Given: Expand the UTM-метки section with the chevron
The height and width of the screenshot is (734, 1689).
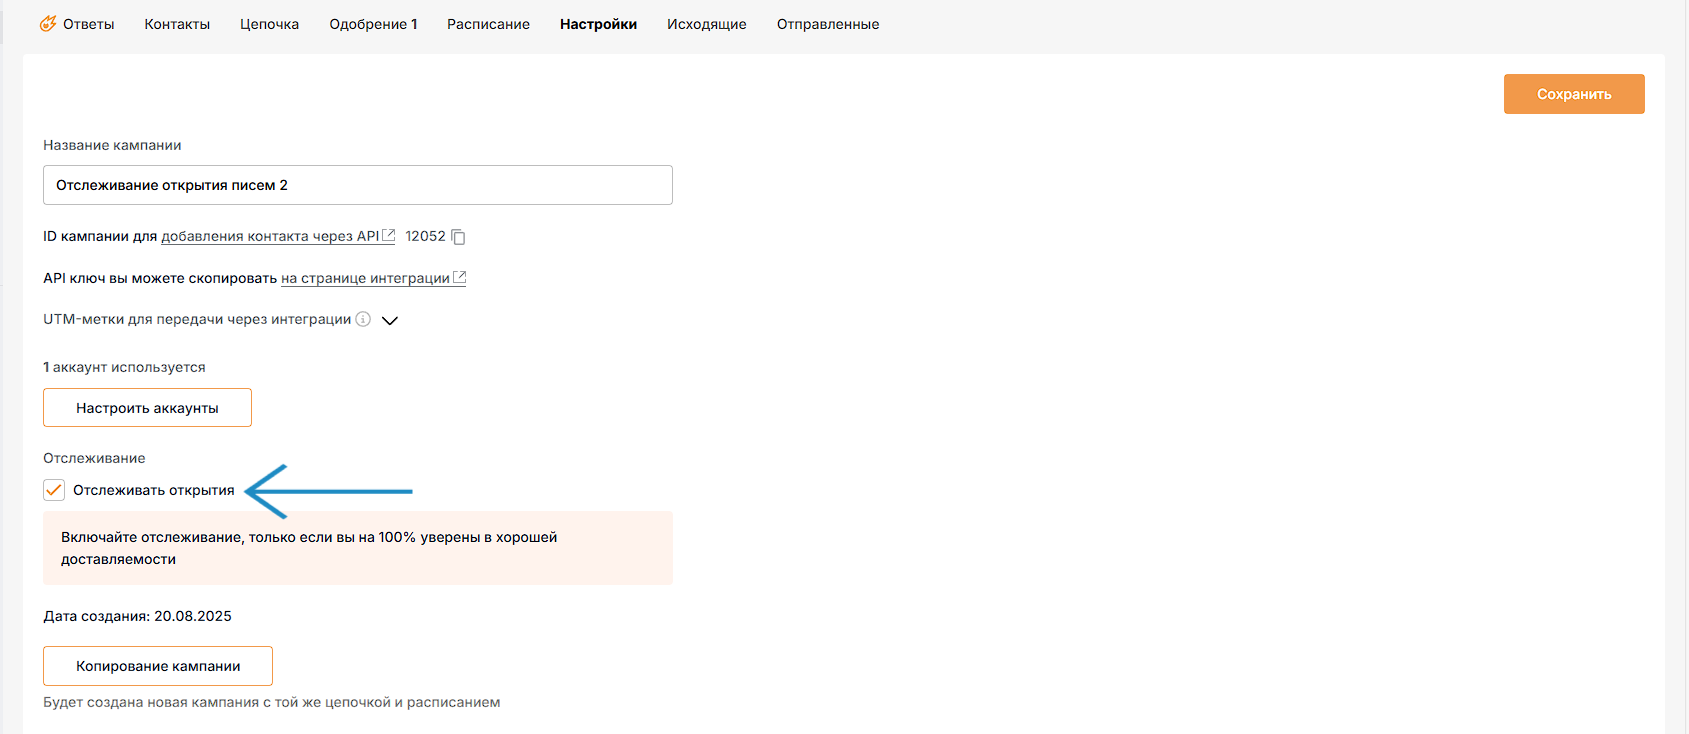Looking at the screenshot, I should point(390,320).
